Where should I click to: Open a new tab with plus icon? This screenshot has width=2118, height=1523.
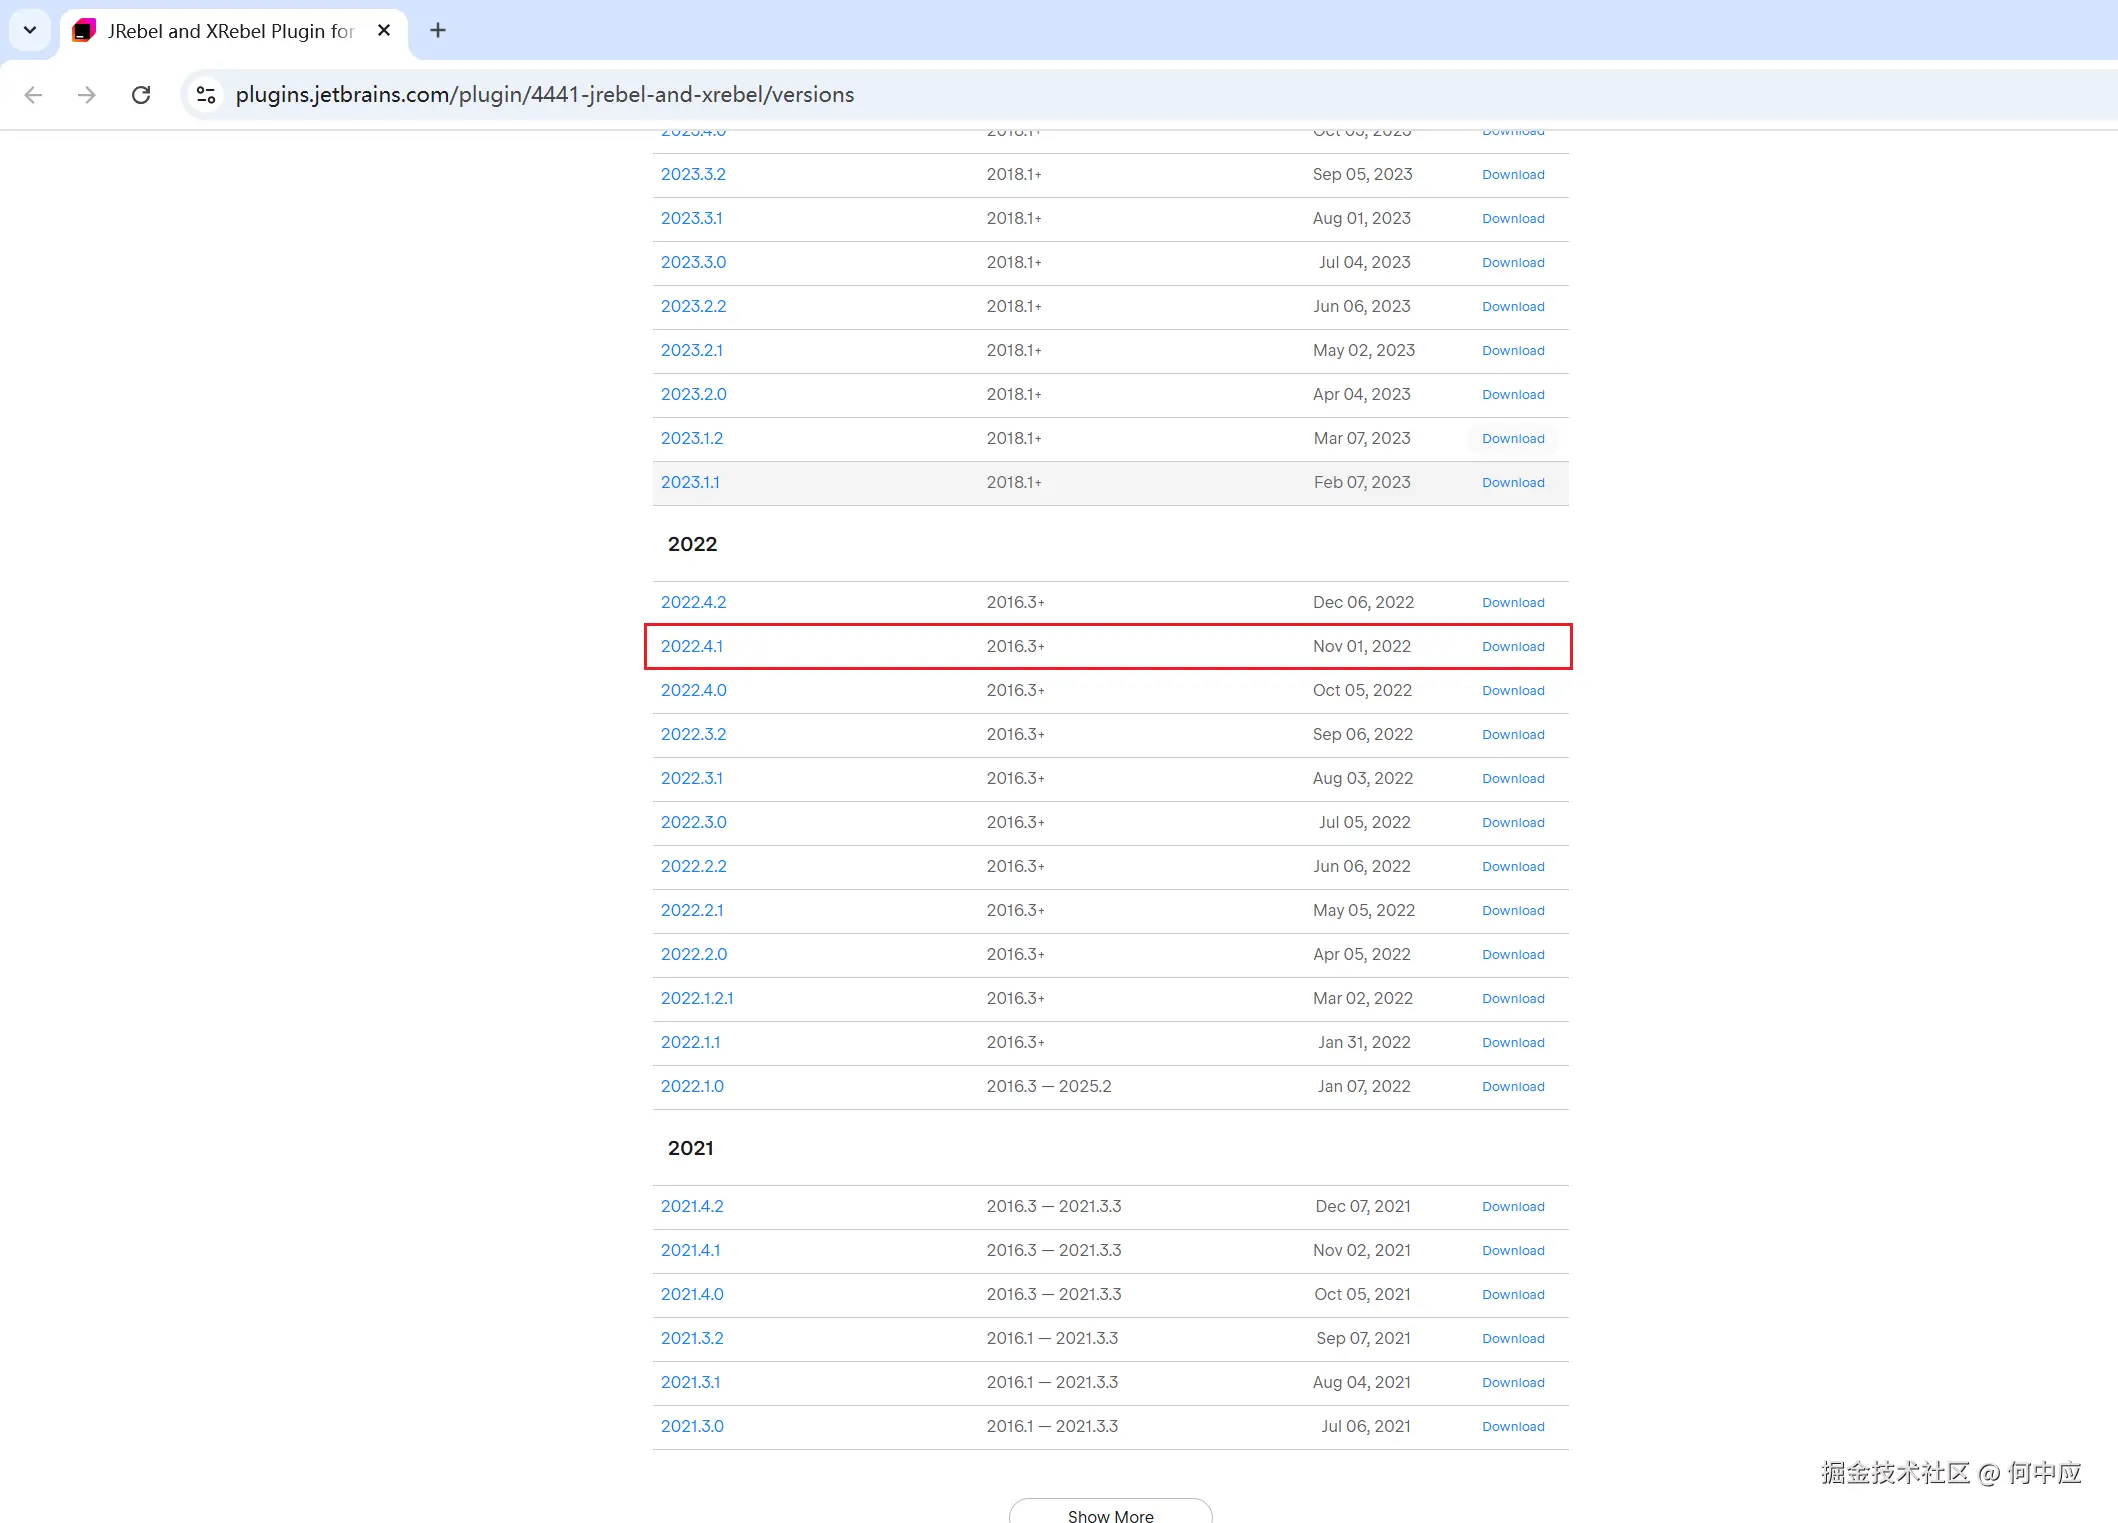(437, 31)
